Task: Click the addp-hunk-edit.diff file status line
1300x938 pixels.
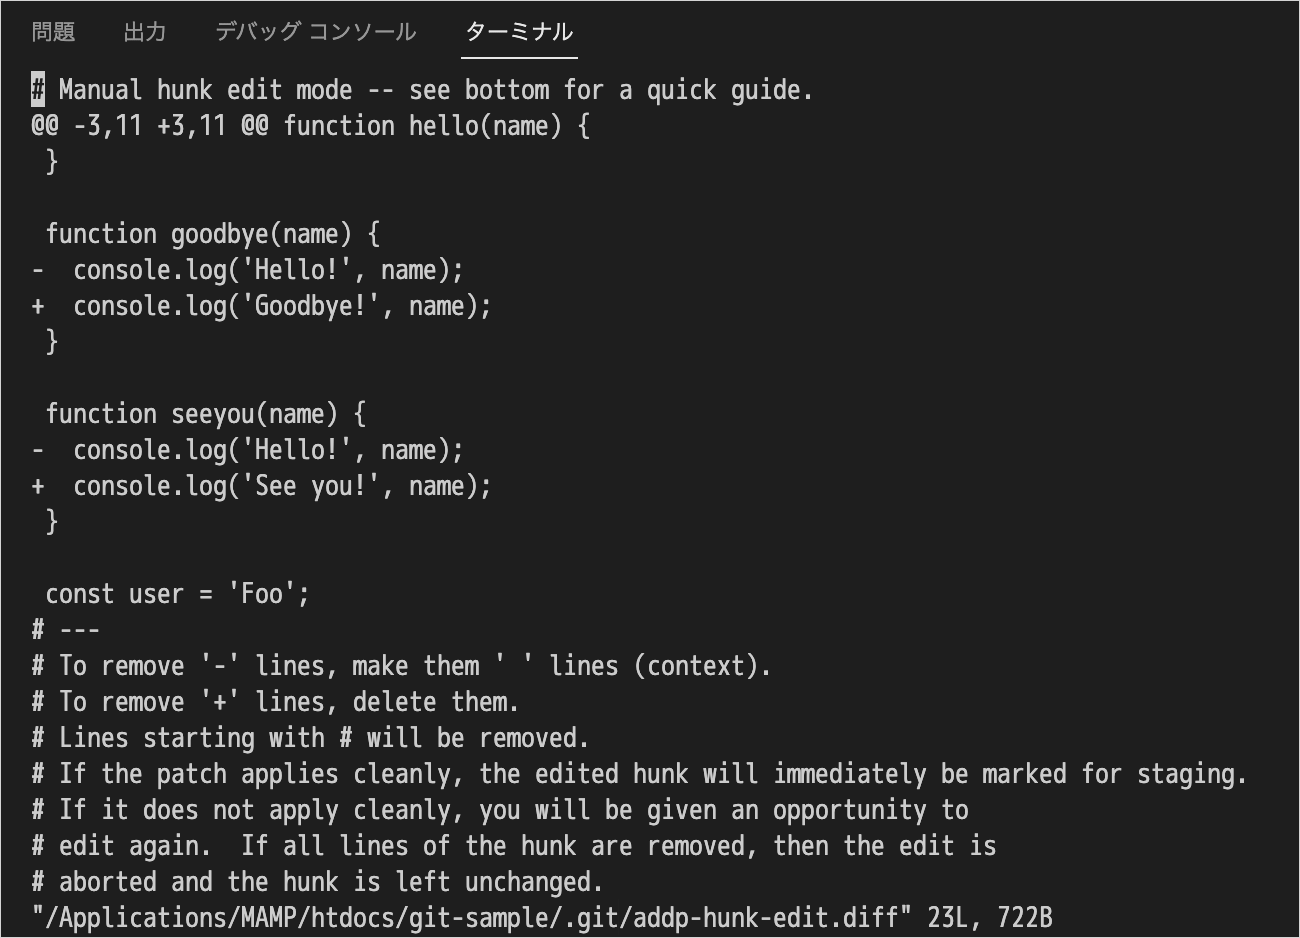Action: pyautogui.click(x=541, y=918)
